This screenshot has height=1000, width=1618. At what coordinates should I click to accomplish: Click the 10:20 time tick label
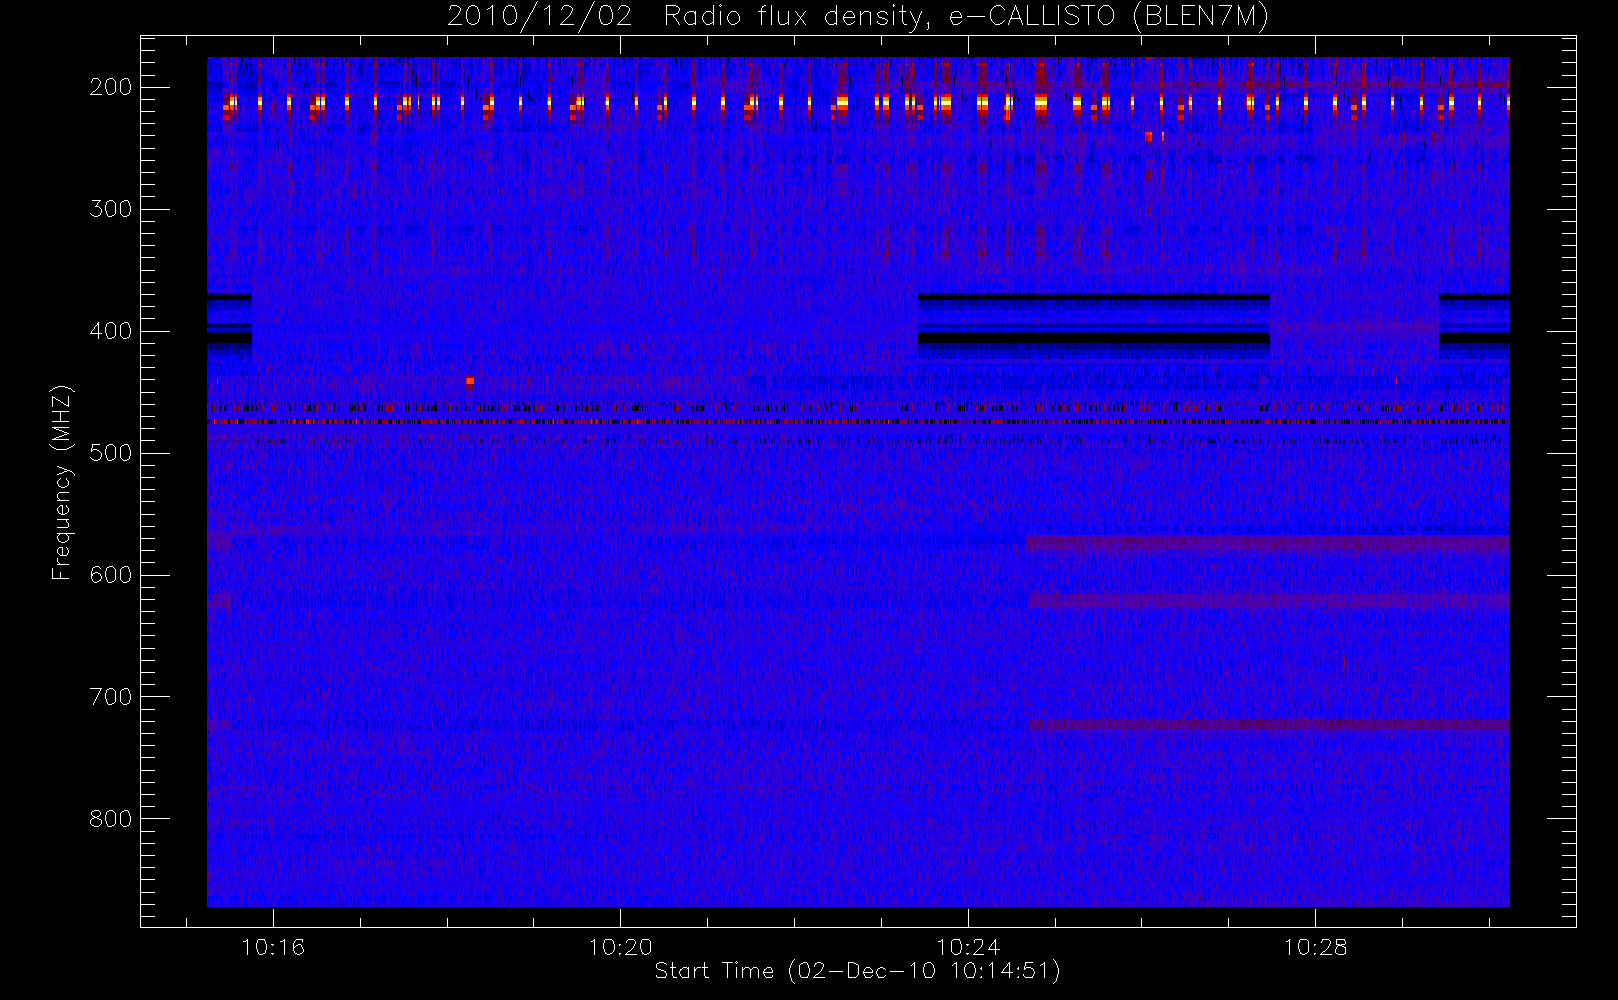click(620, 947)
